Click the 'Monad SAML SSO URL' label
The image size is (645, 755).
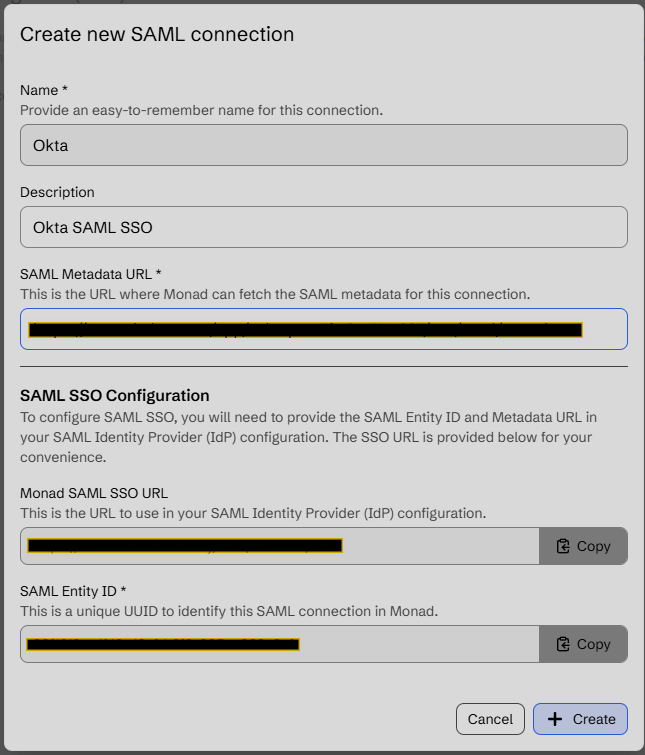[x=94, y=492]
